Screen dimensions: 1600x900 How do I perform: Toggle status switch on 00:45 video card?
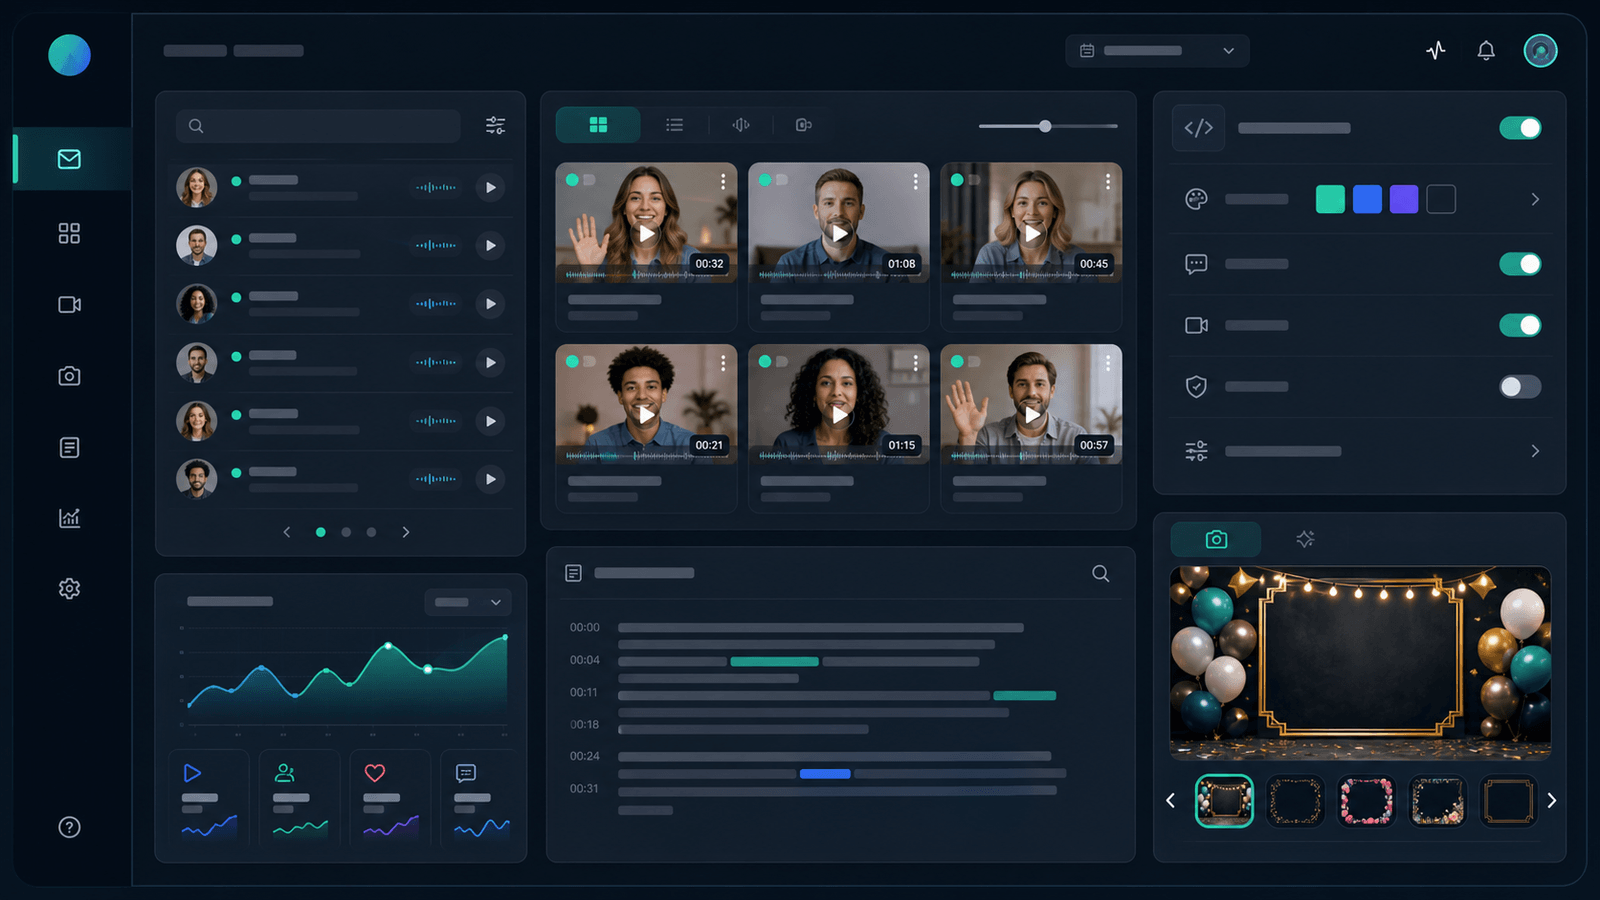(x=965, y=180)
